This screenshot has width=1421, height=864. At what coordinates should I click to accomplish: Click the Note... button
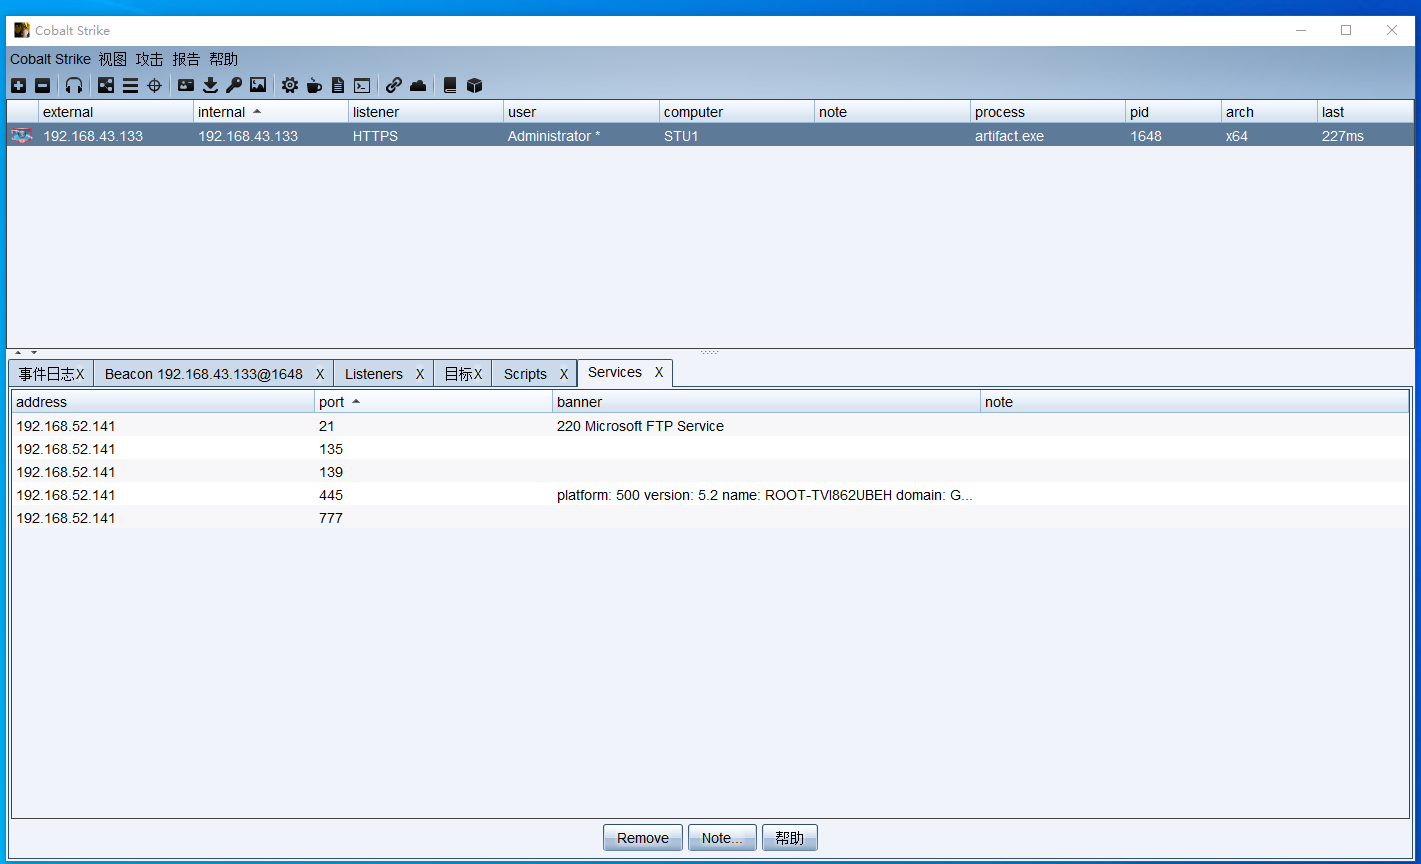coord(722,838)
